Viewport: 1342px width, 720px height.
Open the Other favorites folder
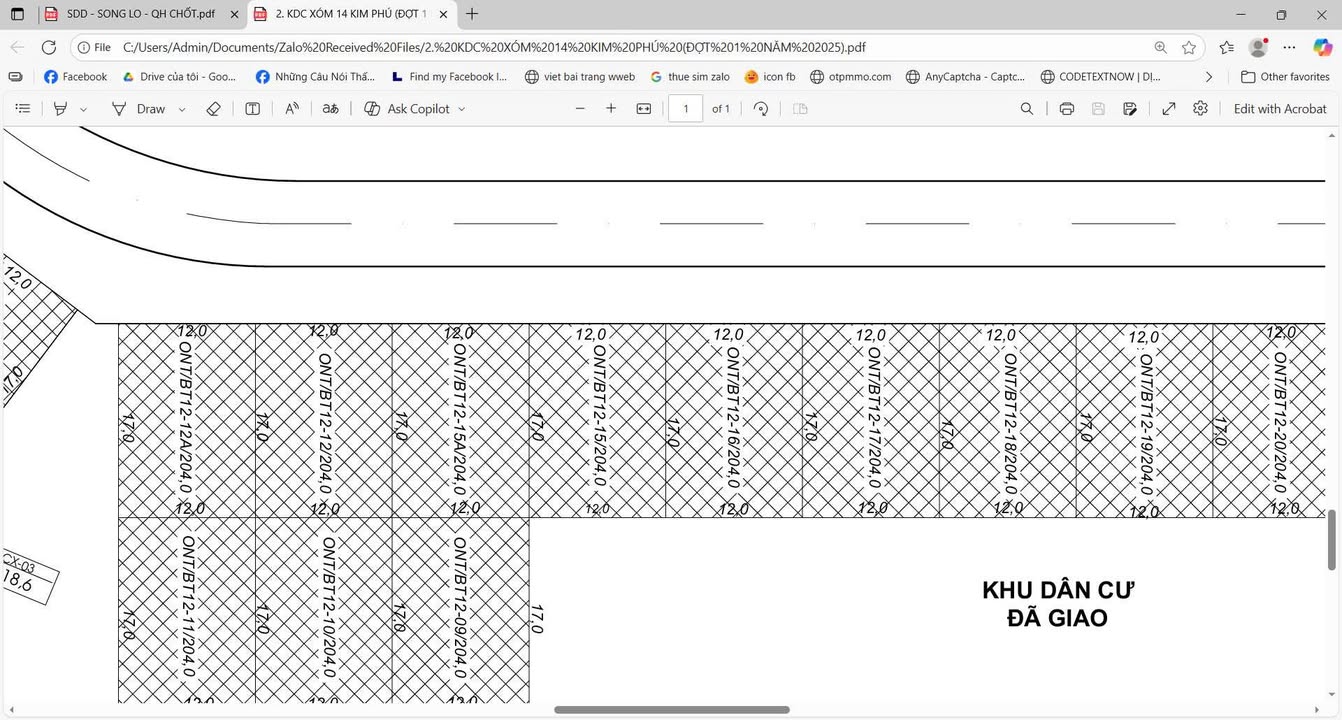point(1285,77)
